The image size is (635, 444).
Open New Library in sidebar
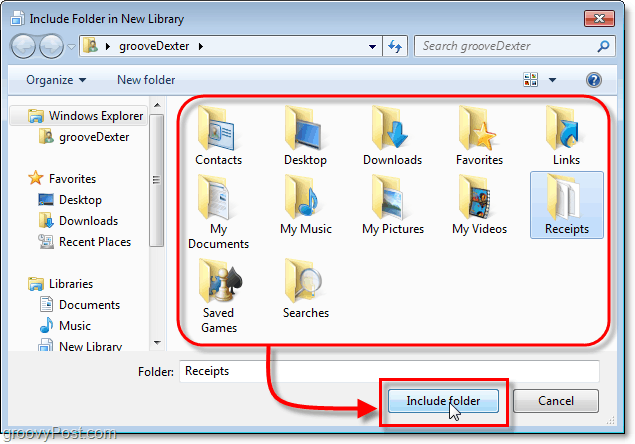coord(80,346)
